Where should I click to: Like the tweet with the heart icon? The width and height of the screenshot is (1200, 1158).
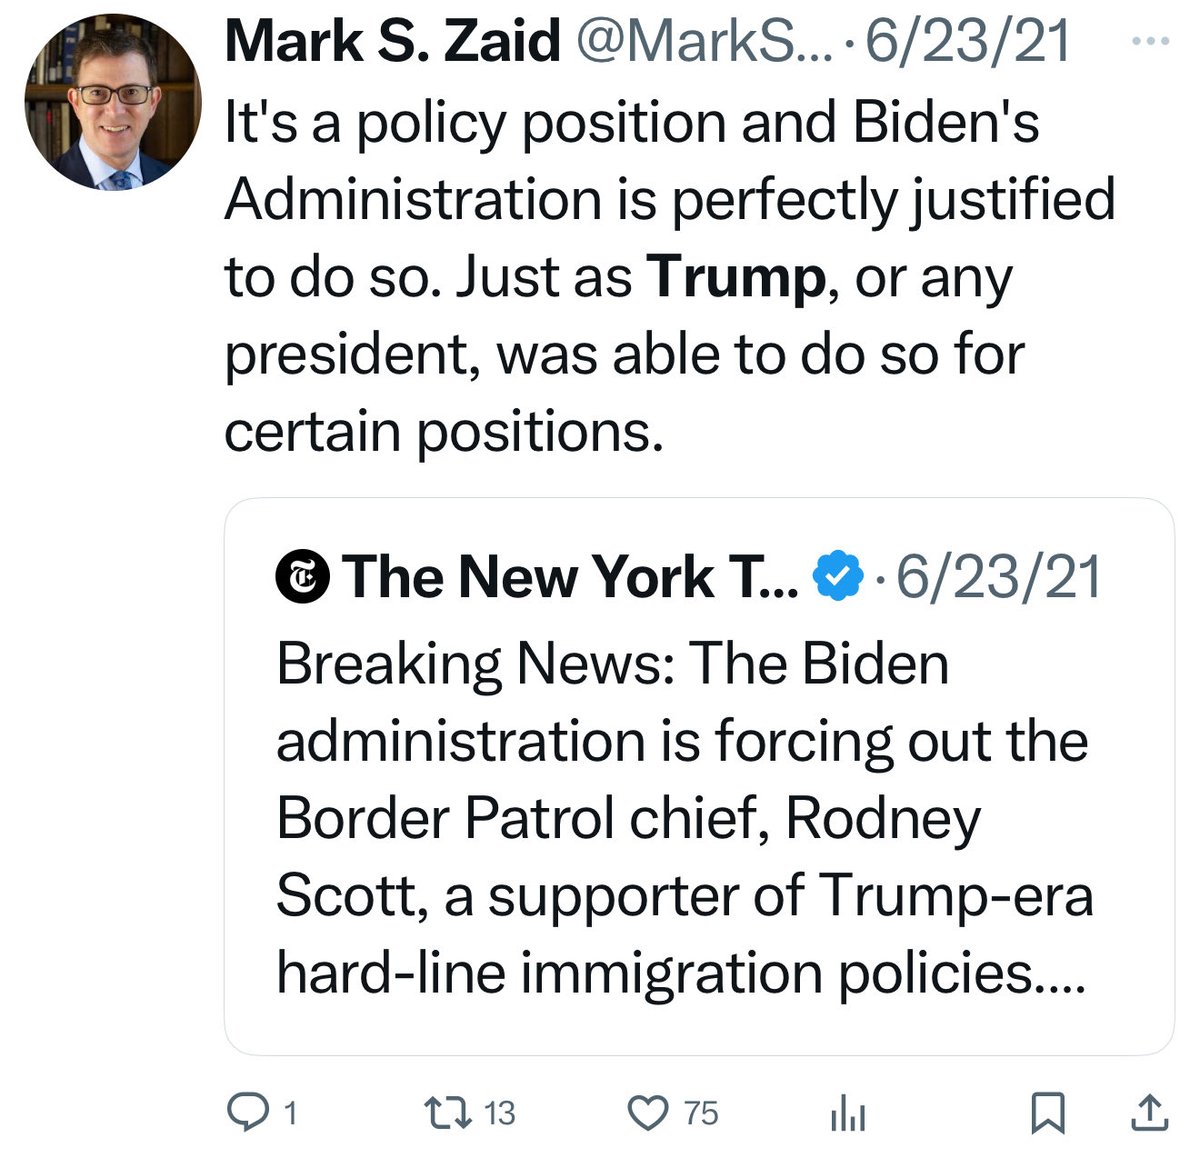click(648, 1112)
